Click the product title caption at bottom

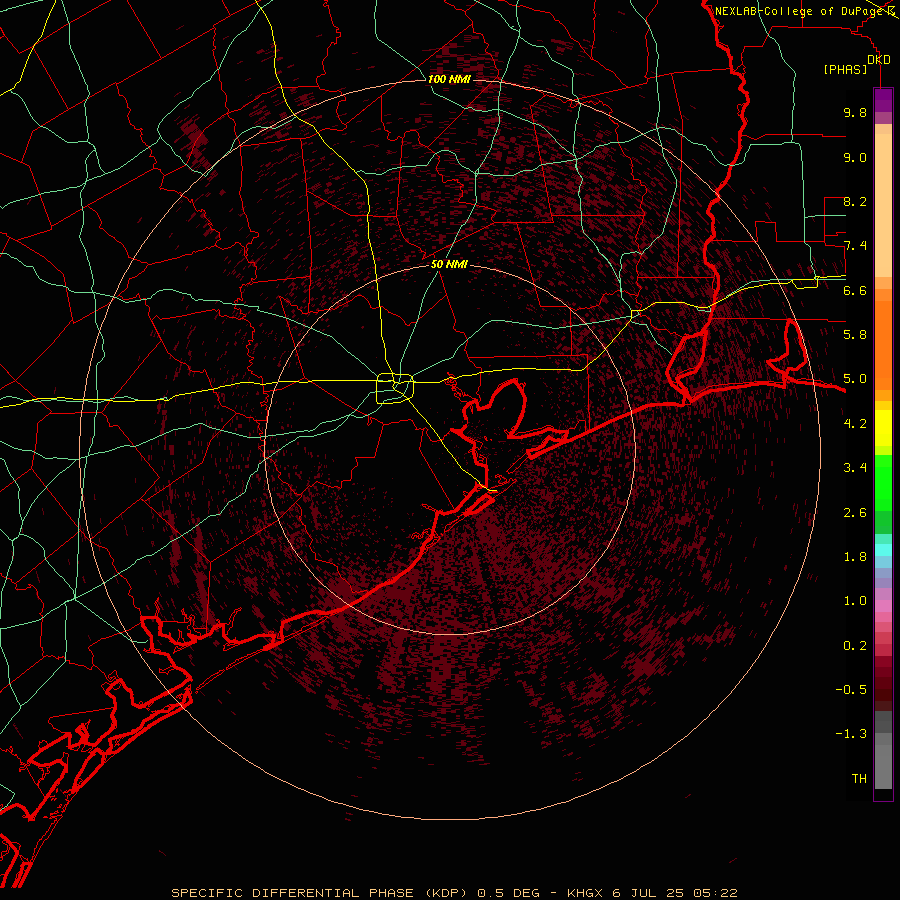[454, 893]
